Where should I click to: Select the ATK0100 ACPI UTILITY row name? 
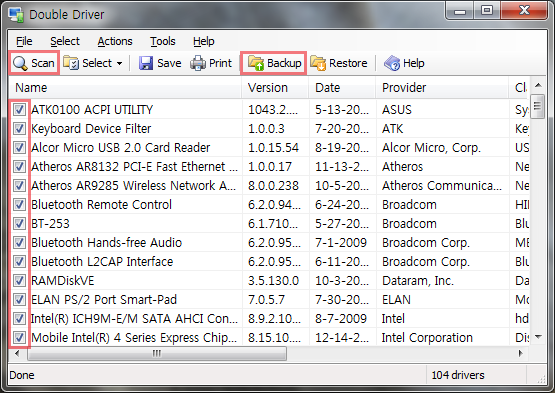(92, 110)
